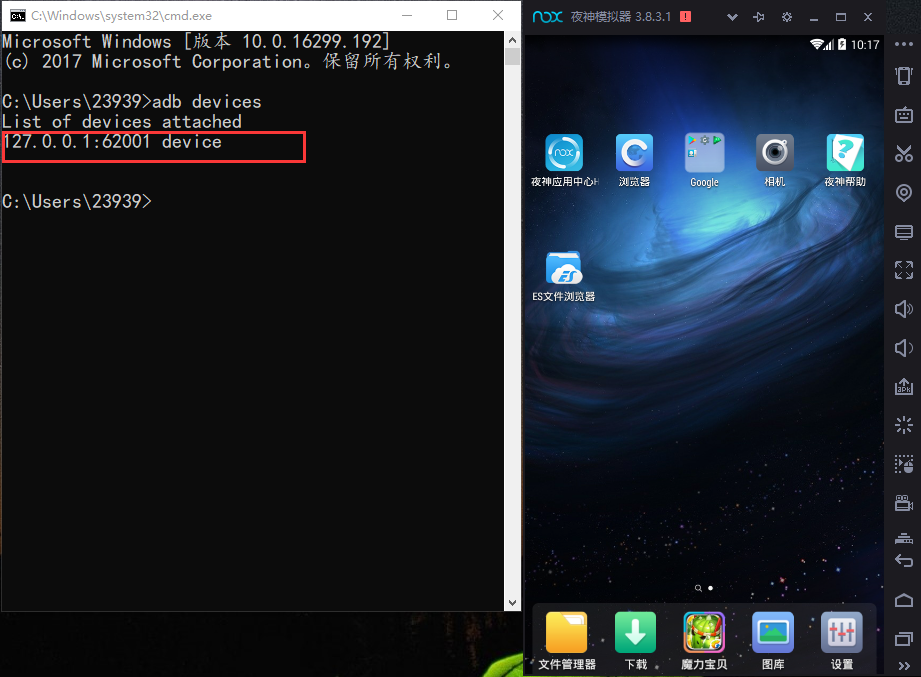Image resolution: width=921 pixels, height=677 pixels.
Task: Open the Google apps folder
Action: 704,153
